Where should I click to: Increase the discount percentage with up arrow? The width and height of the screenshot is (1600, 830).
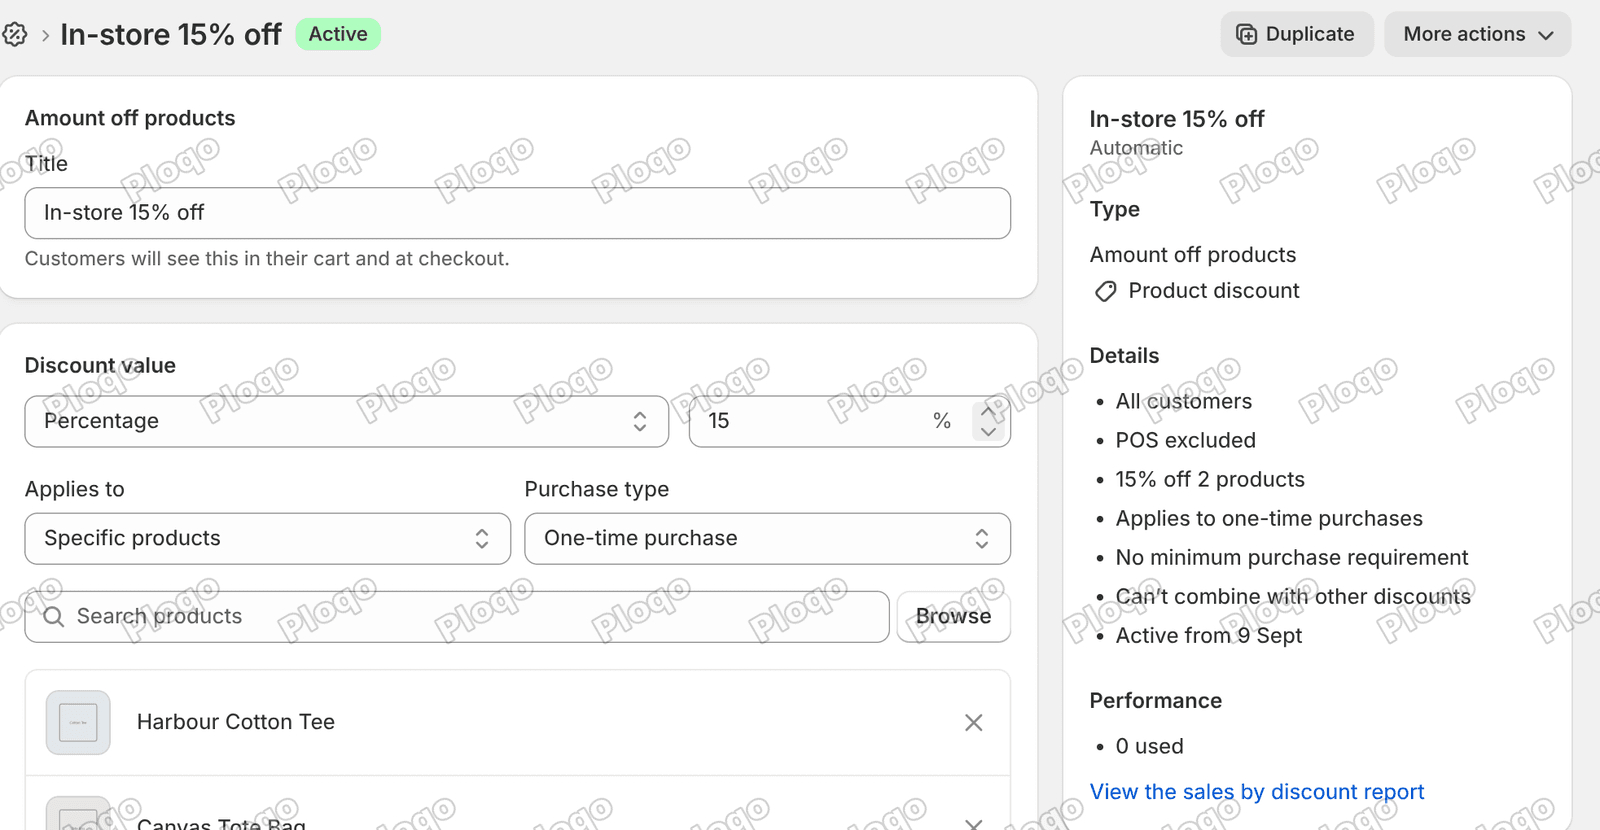click(988, 411)
